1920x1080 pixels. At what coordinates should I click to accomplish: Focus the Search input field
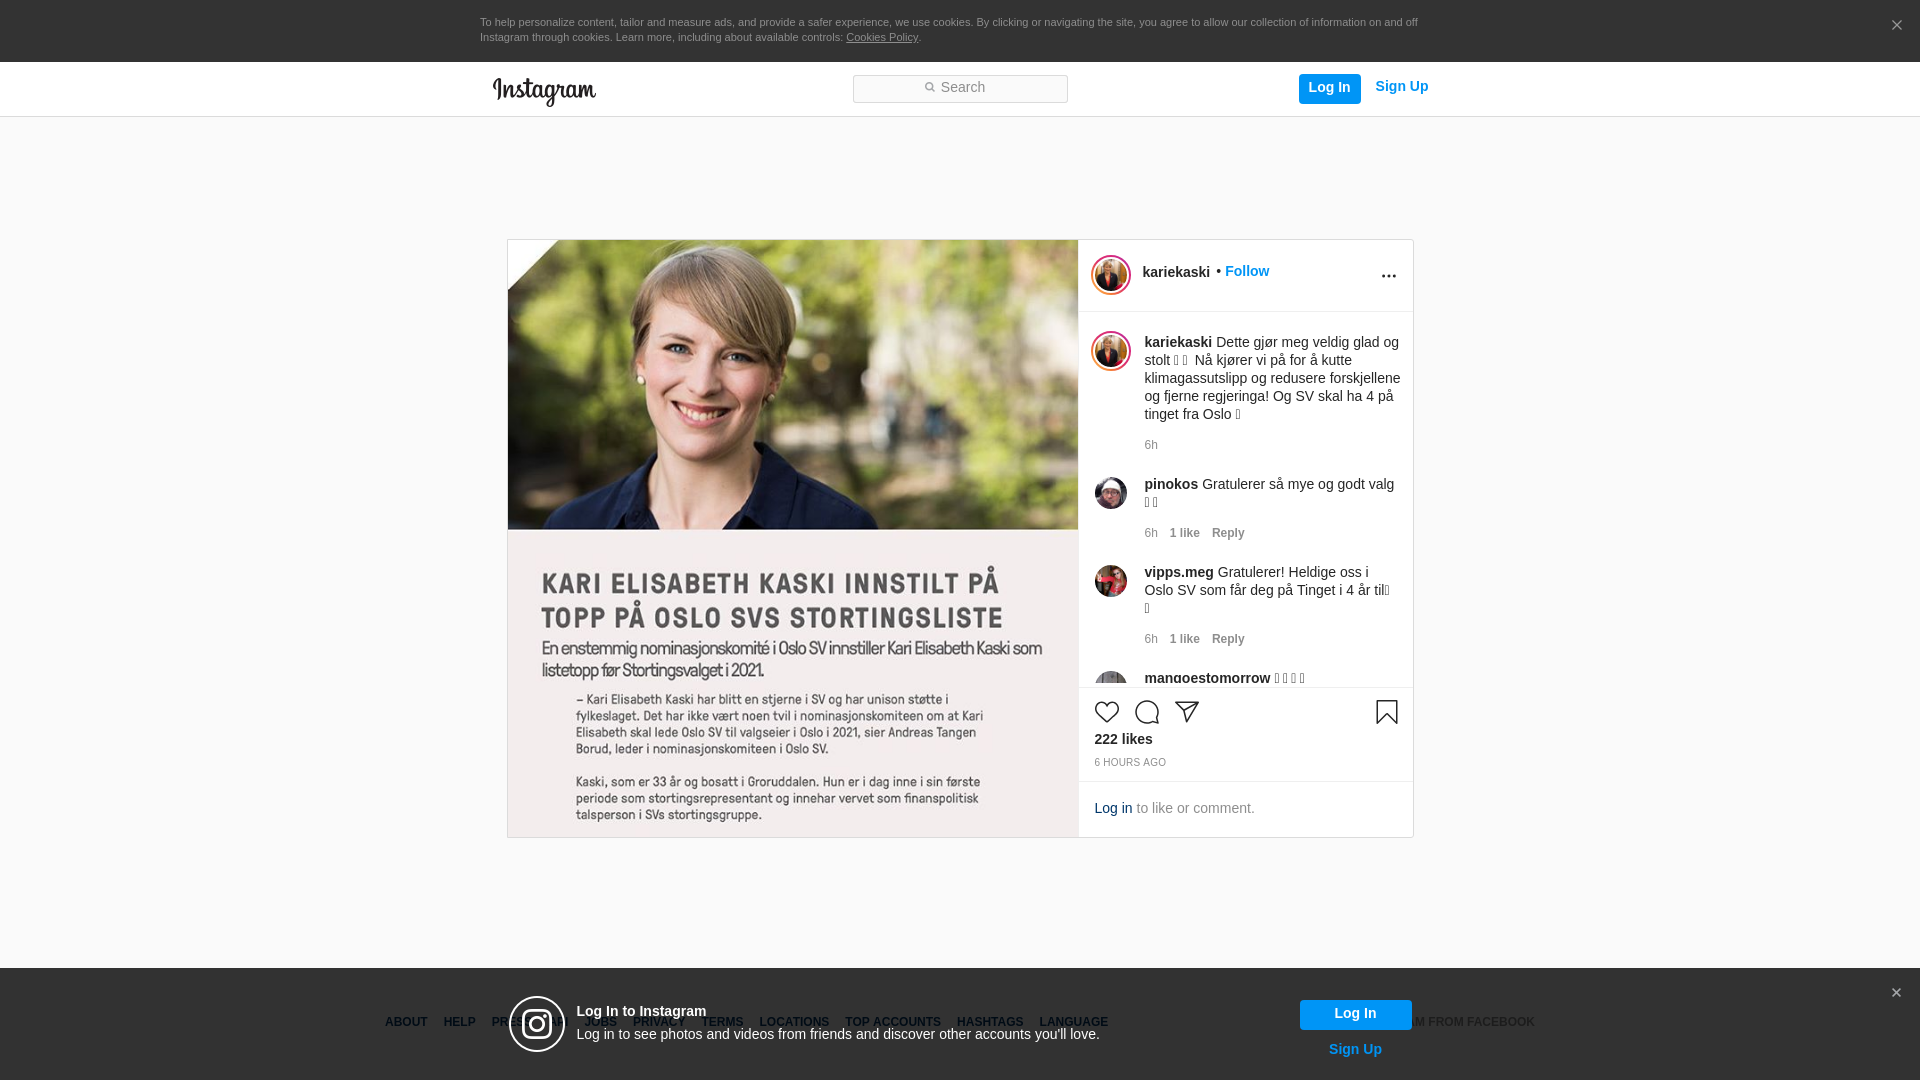(960, 89)
